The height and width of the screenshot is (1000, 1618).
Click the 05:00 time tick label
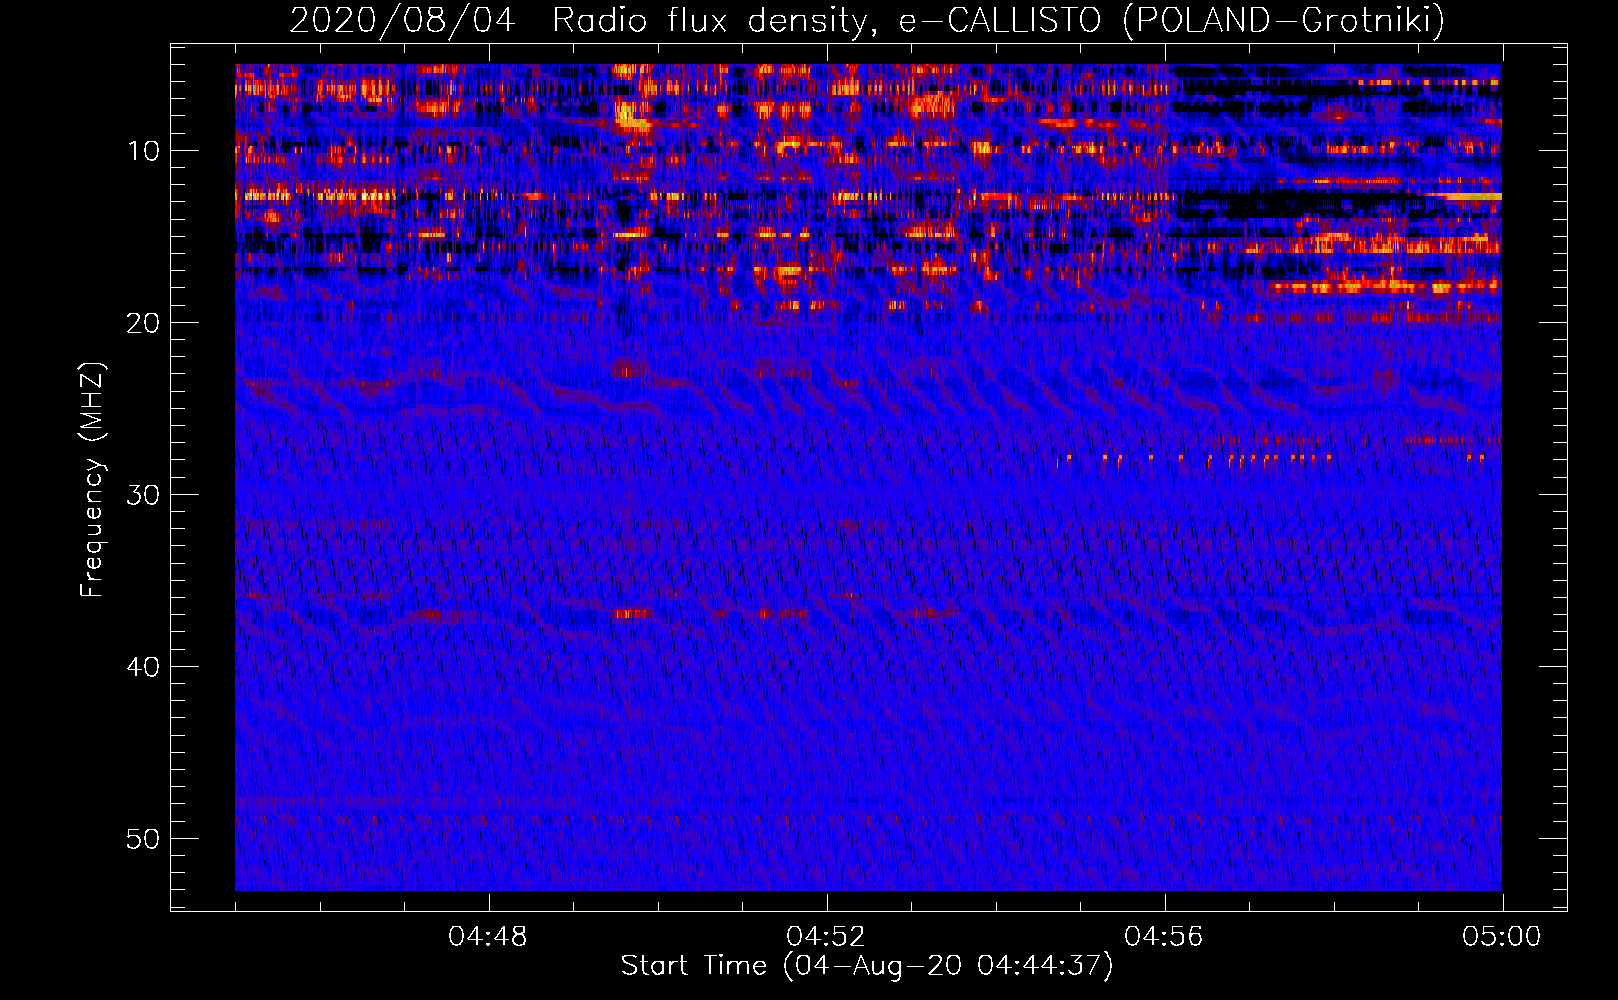pyautogui.click(x=1502, y=937)
